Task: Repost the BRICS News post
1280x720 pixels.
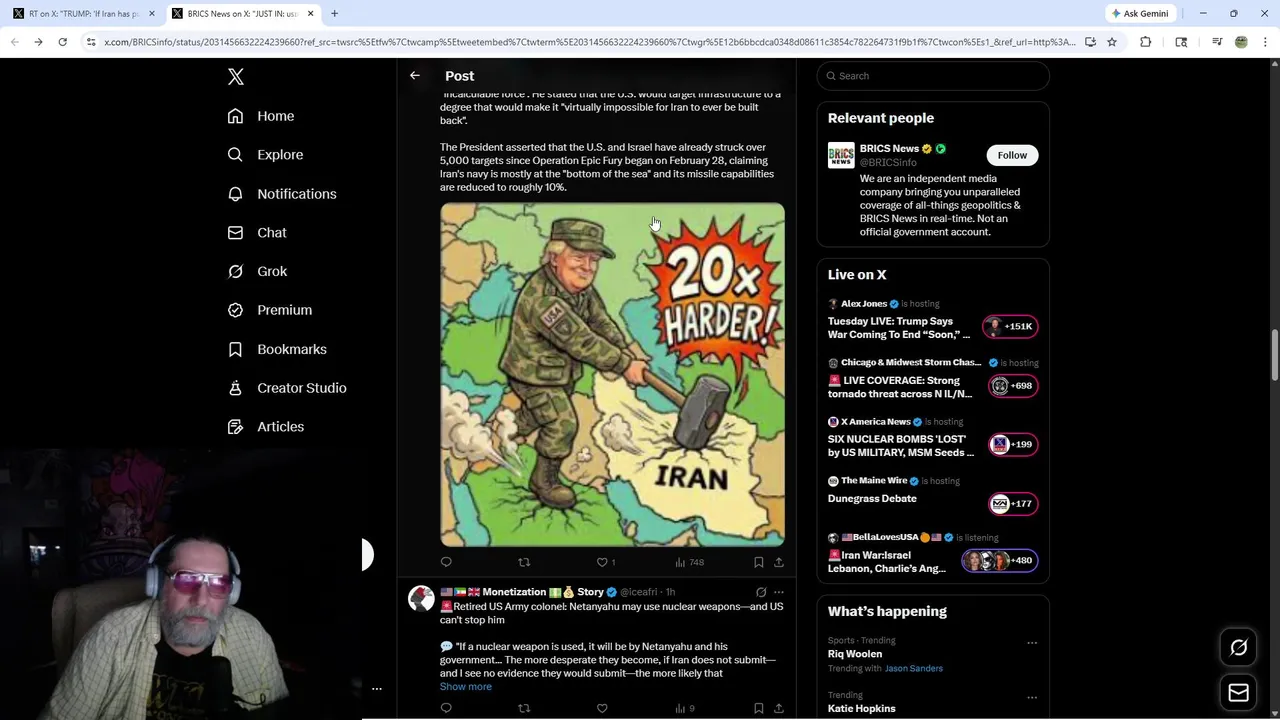Action: click(x=524, y=562)
